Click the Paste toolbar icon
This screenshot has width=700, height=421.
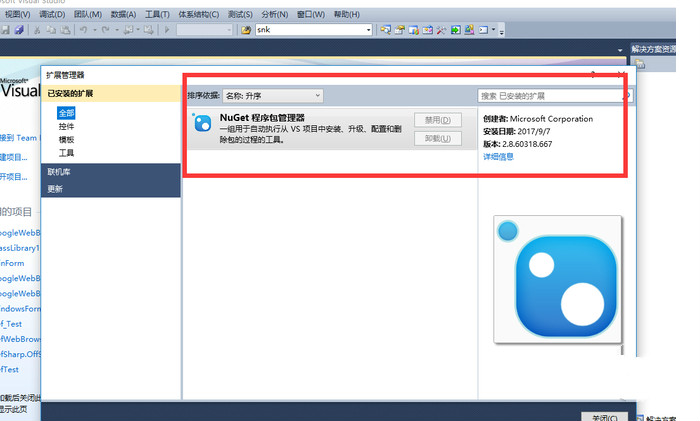click(x=65, y=30)
